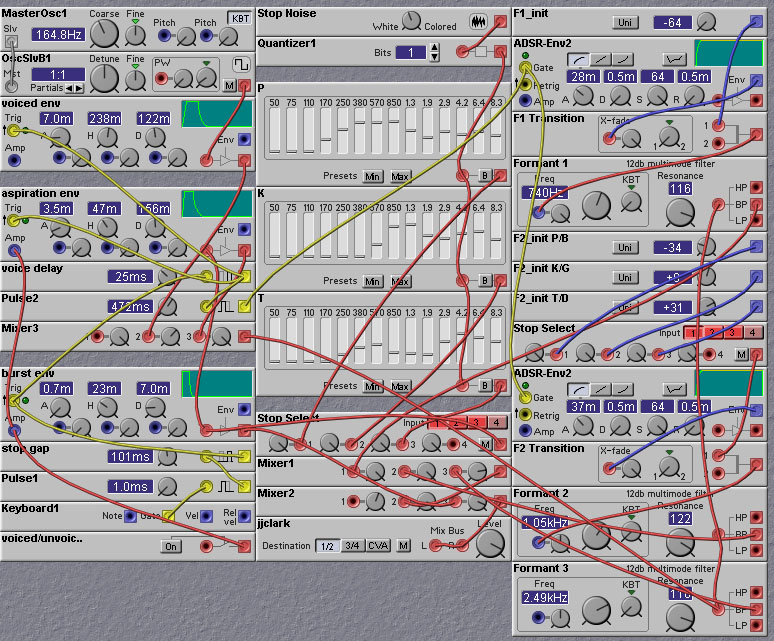Click the Coarse knob on MasterOsc1
774x641 pixels.
coord(104,33)
